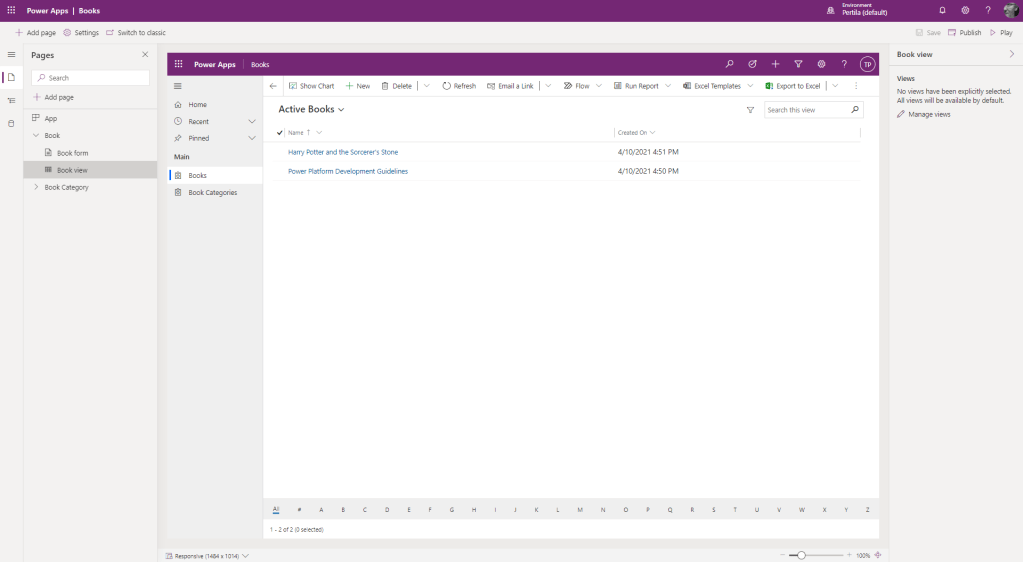
Task: Click the data icon in left rail
Action: [x=11, y=123]
